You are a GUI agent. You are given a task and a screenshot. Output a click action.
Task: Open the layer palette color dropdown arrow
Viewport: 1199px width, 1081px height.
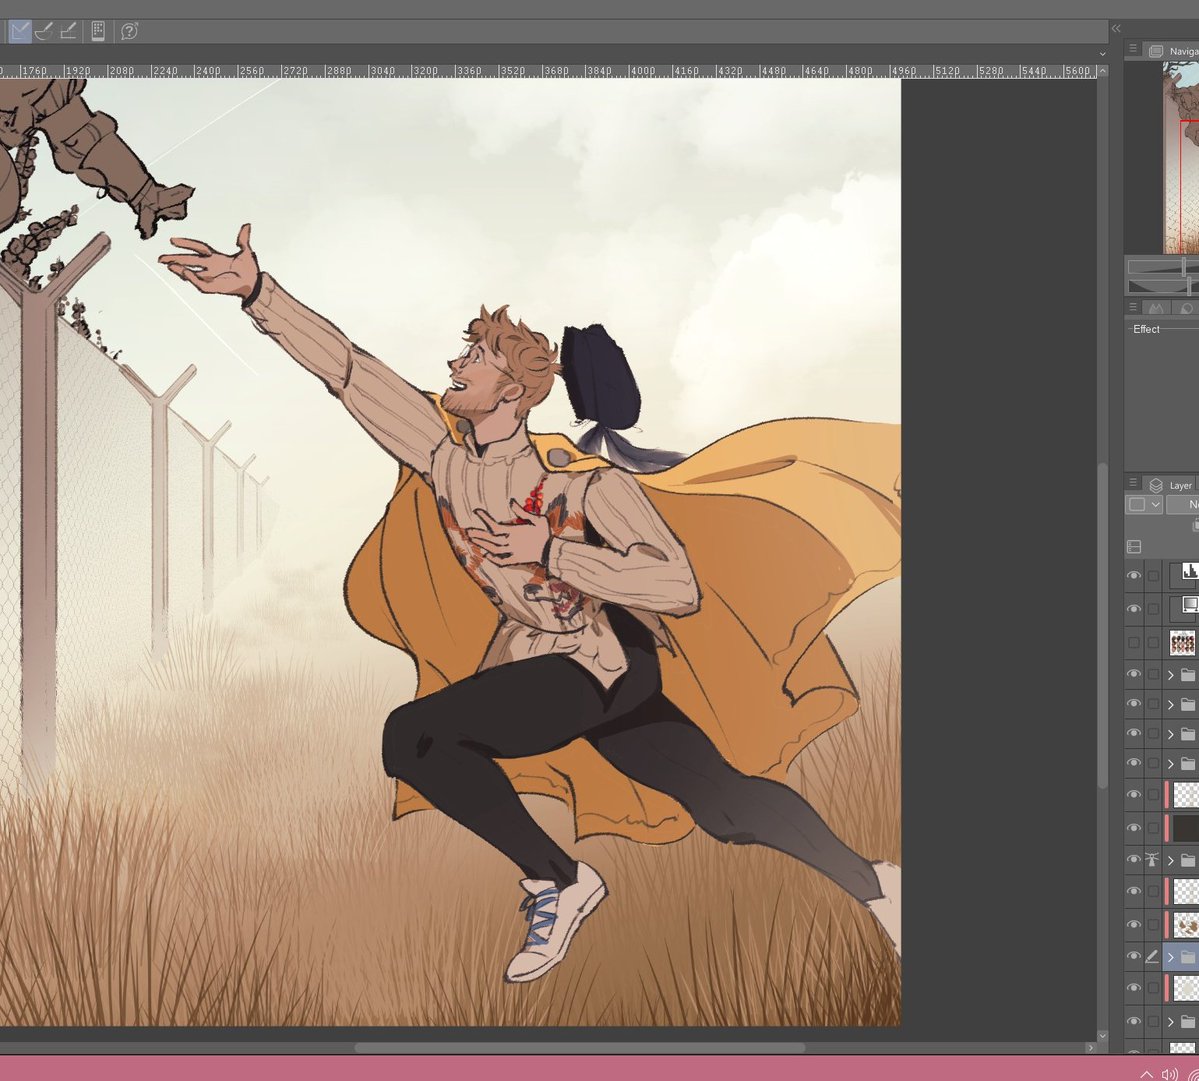[1155, 505]
